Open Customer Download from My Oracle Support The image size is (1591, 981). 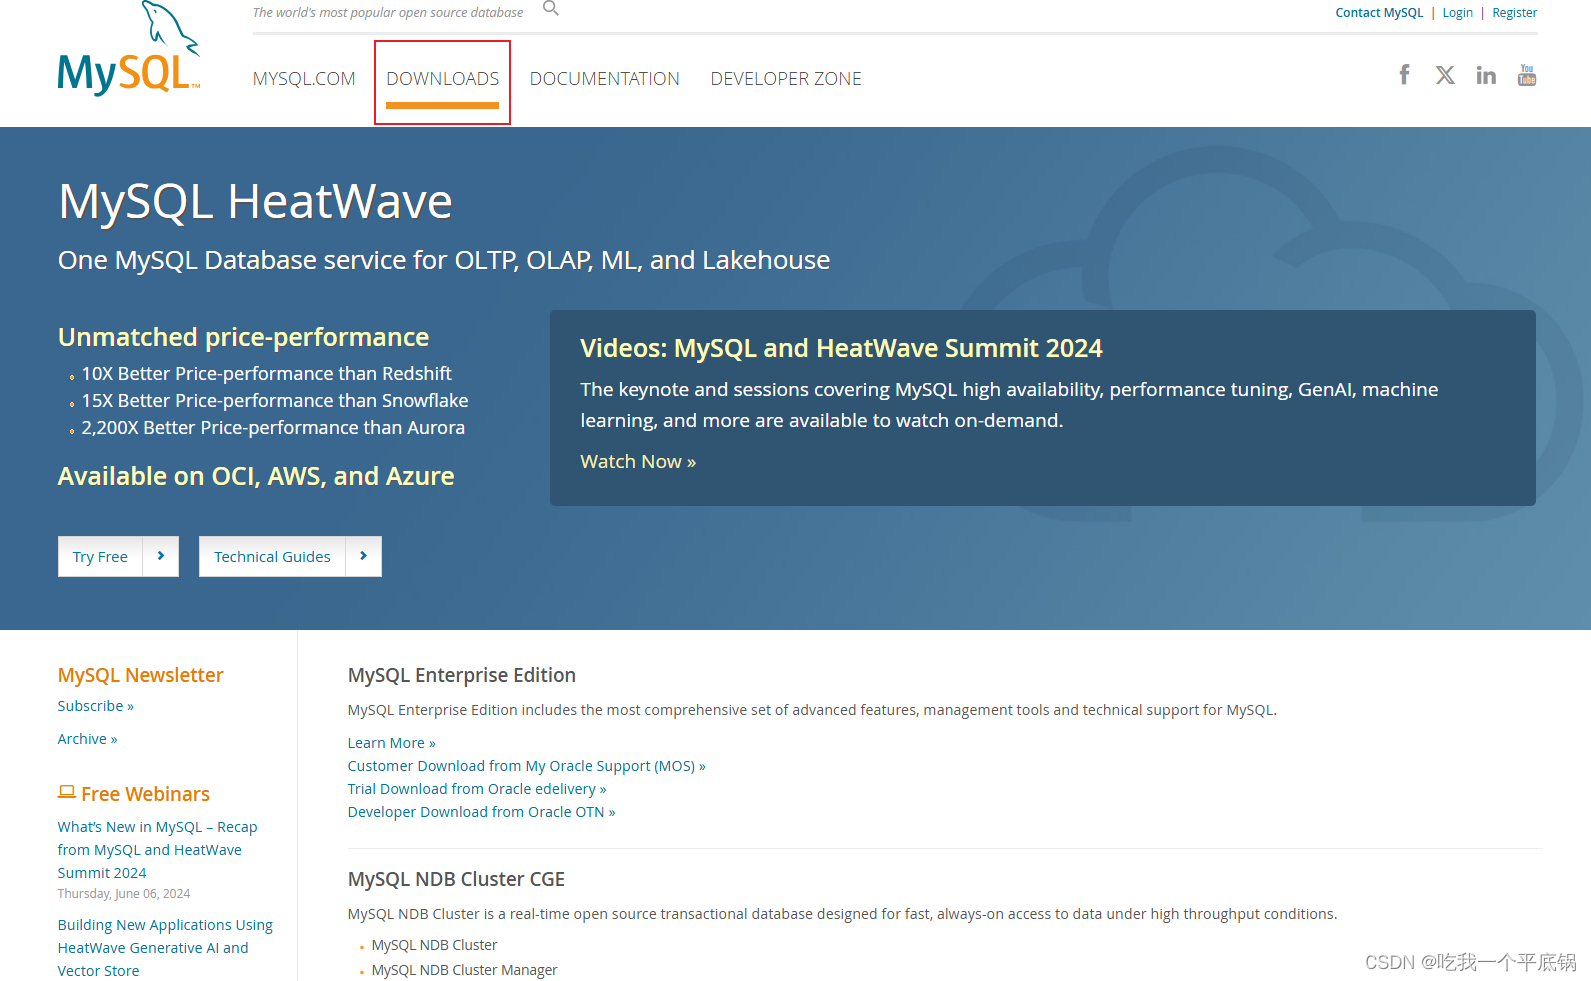527,766
